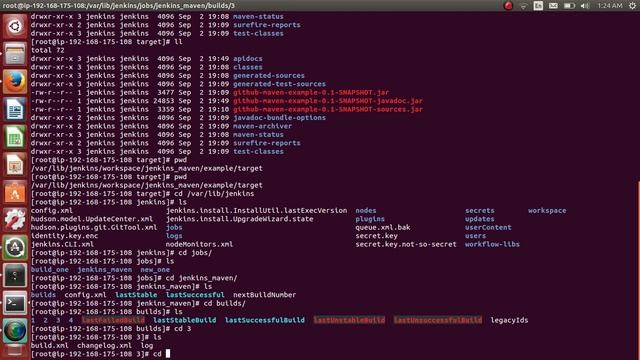Select the lastUnstableBuild broken link

tap(349, 320)
